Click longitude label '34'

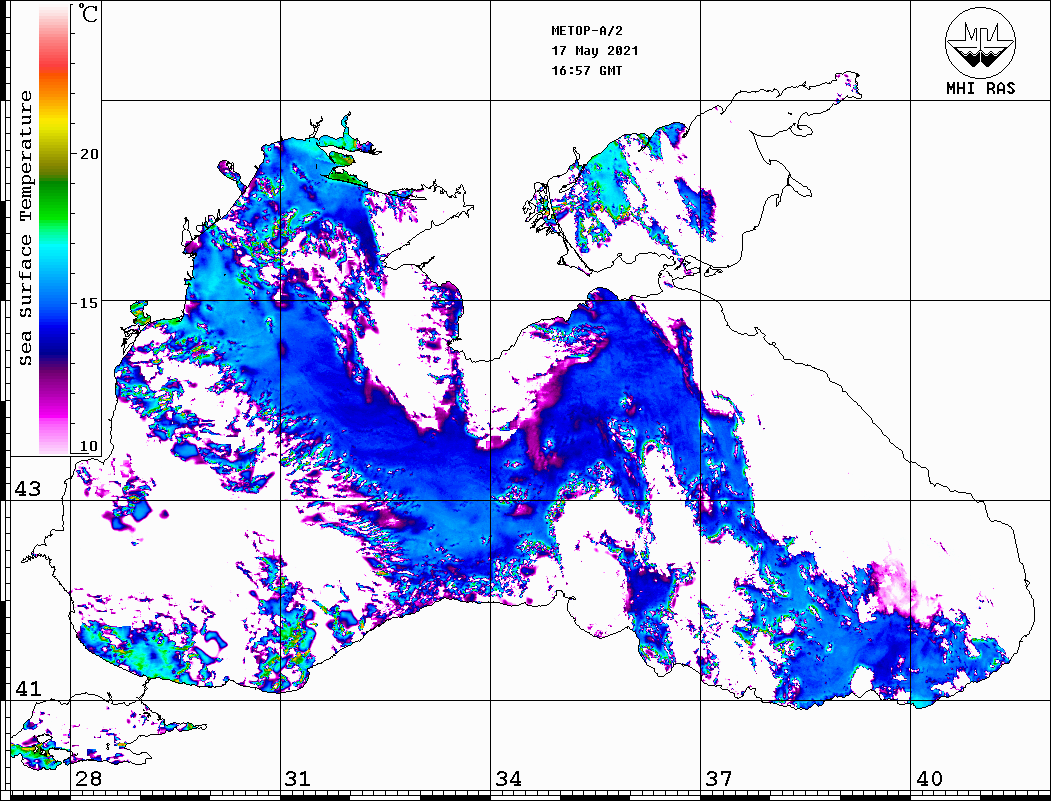click(x=508, y=779)
